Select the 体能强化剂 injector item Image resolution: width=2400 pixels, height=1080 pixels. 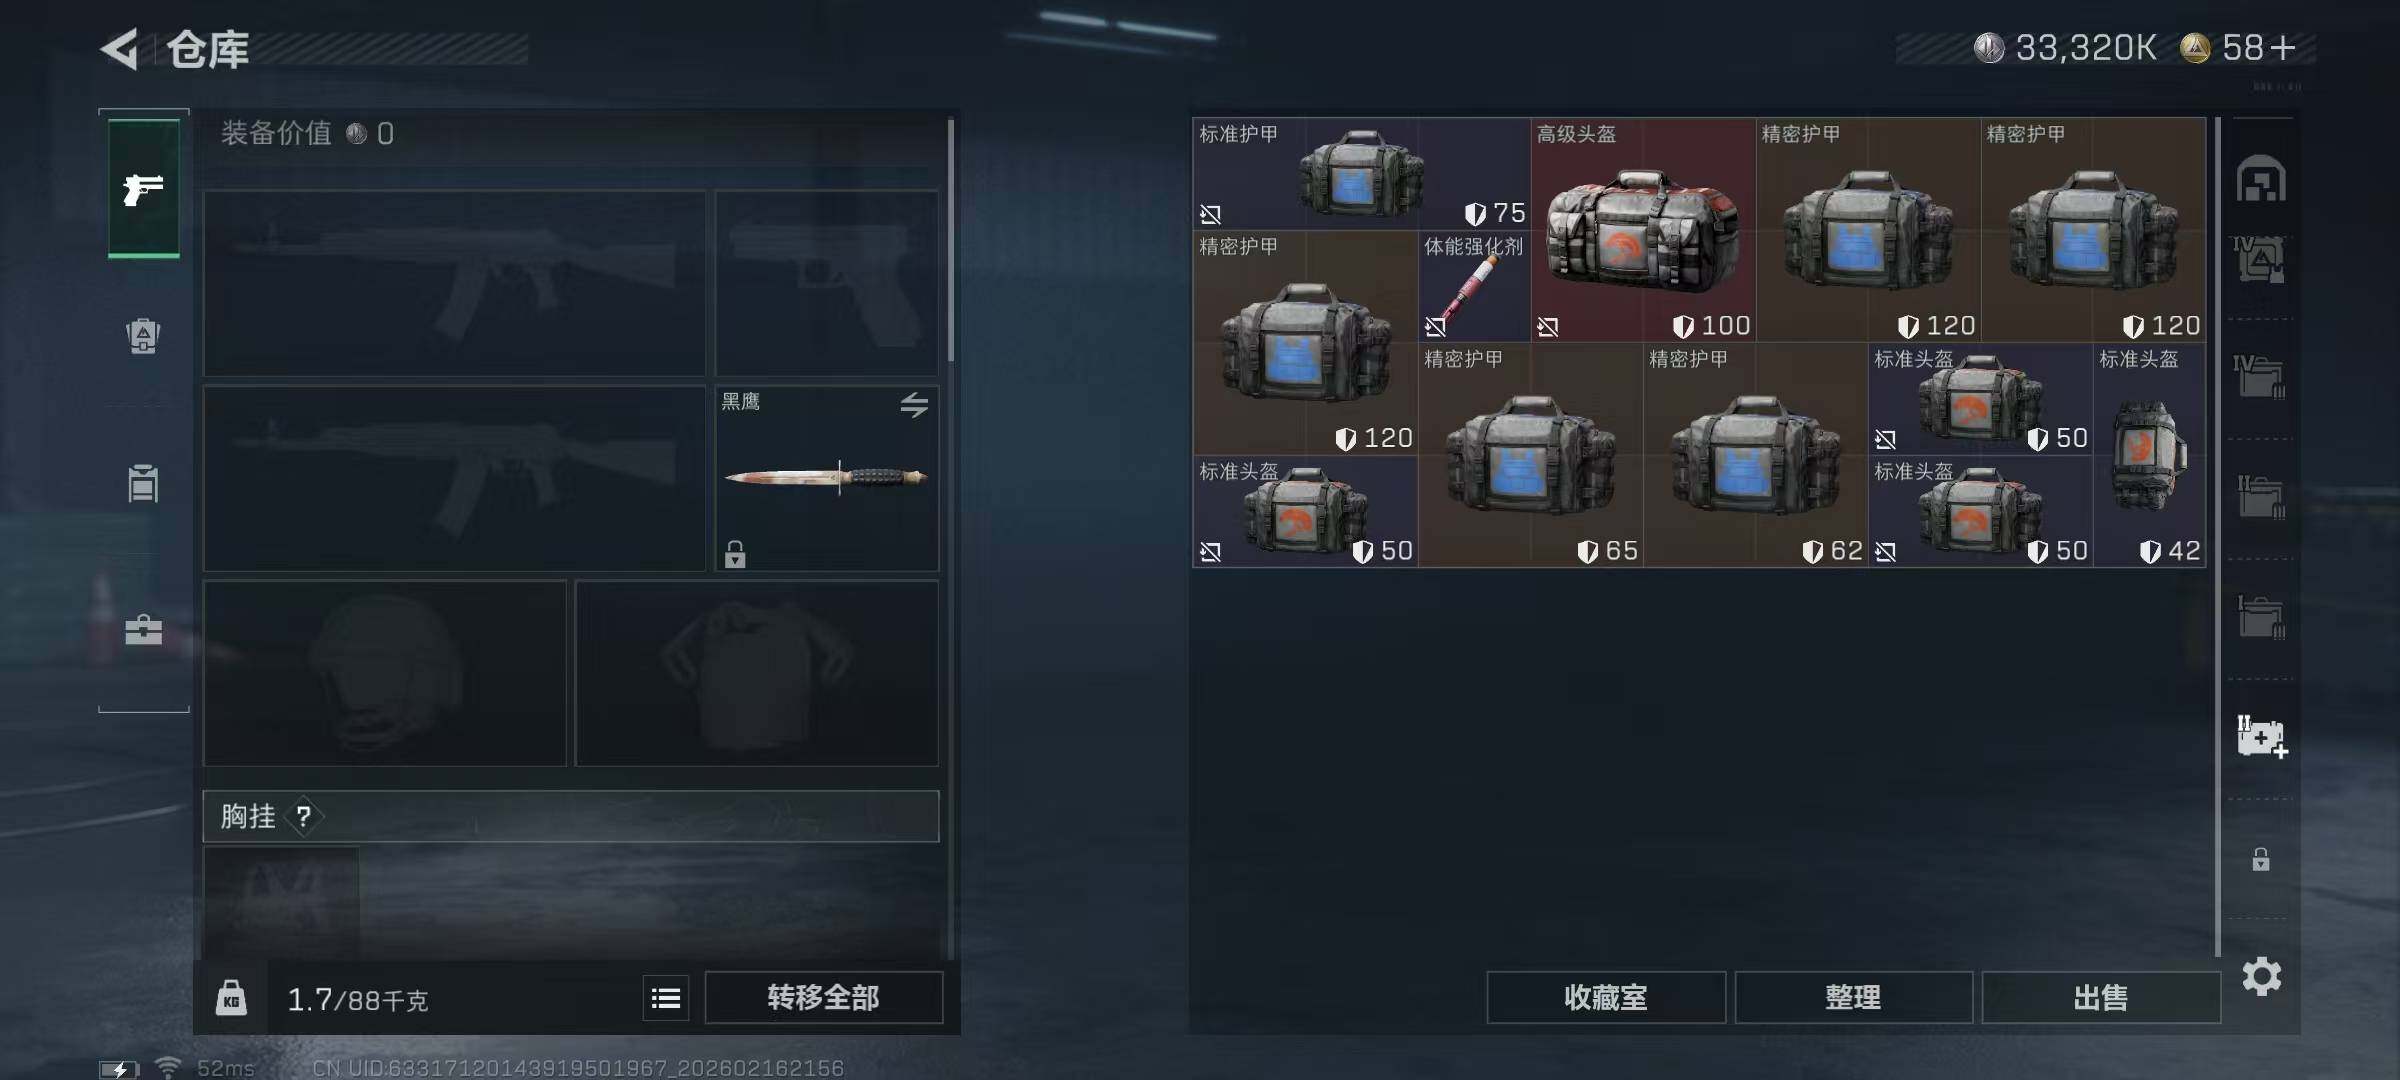(1474, 286)
